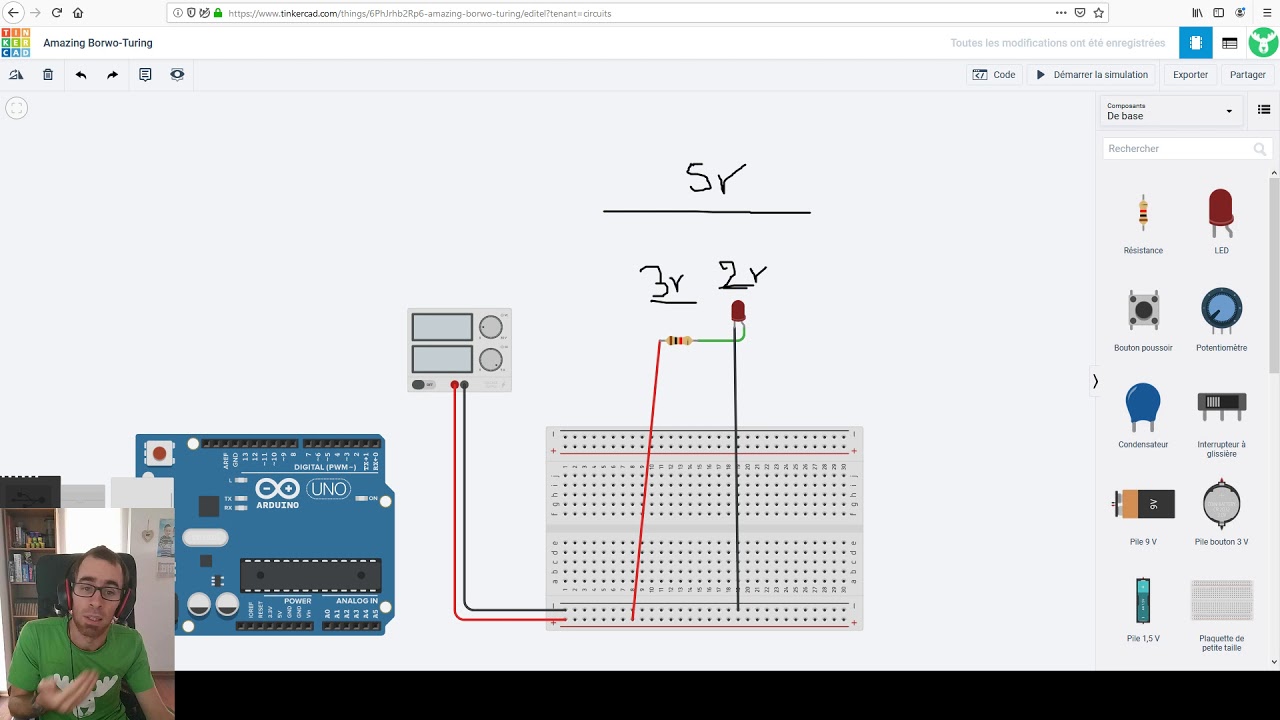The image size is (1280, 720).
Task: Open the tracking protection shield icon
Action: [x=191, y=13]
